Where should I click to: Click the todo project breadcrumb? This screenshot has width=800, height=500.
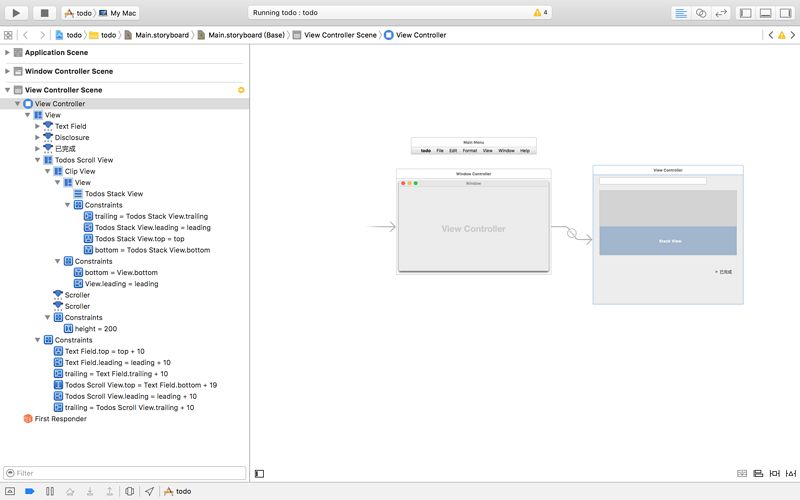[68, 35]
